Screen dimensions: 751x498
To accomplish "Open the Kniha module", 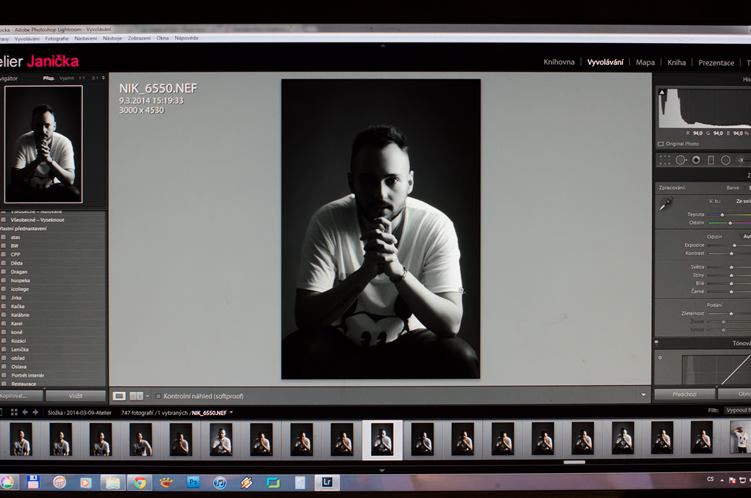I will (x=677, y=62).
